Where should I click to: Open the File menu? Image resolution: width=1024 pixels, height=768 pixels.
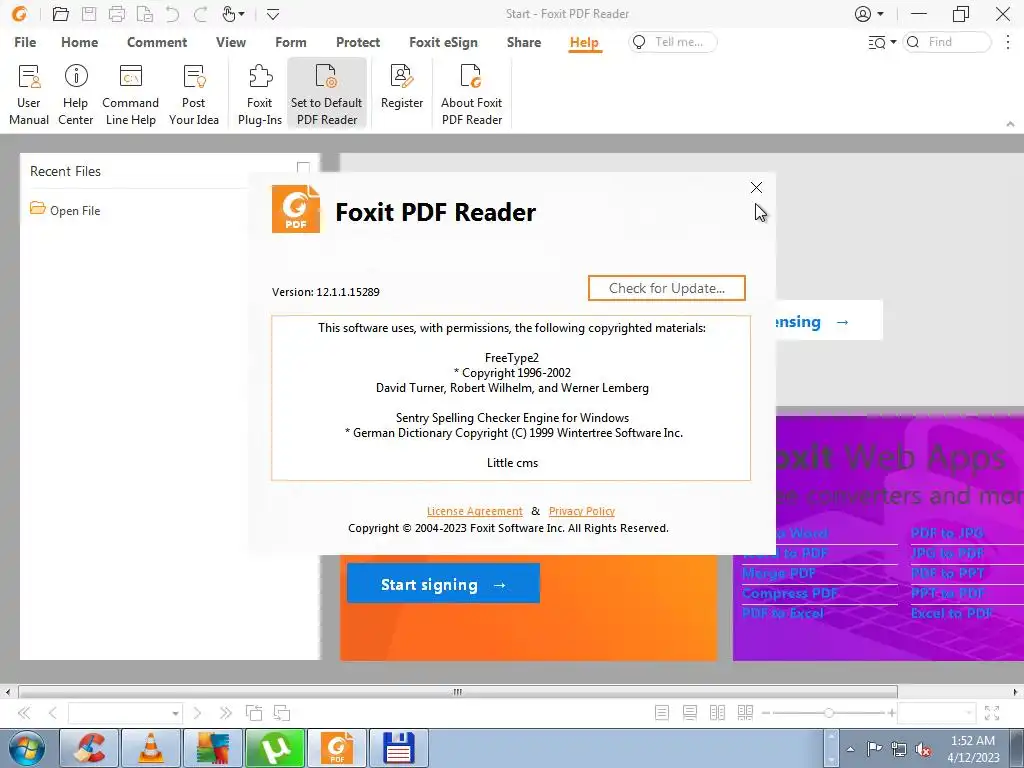[25, 42]
